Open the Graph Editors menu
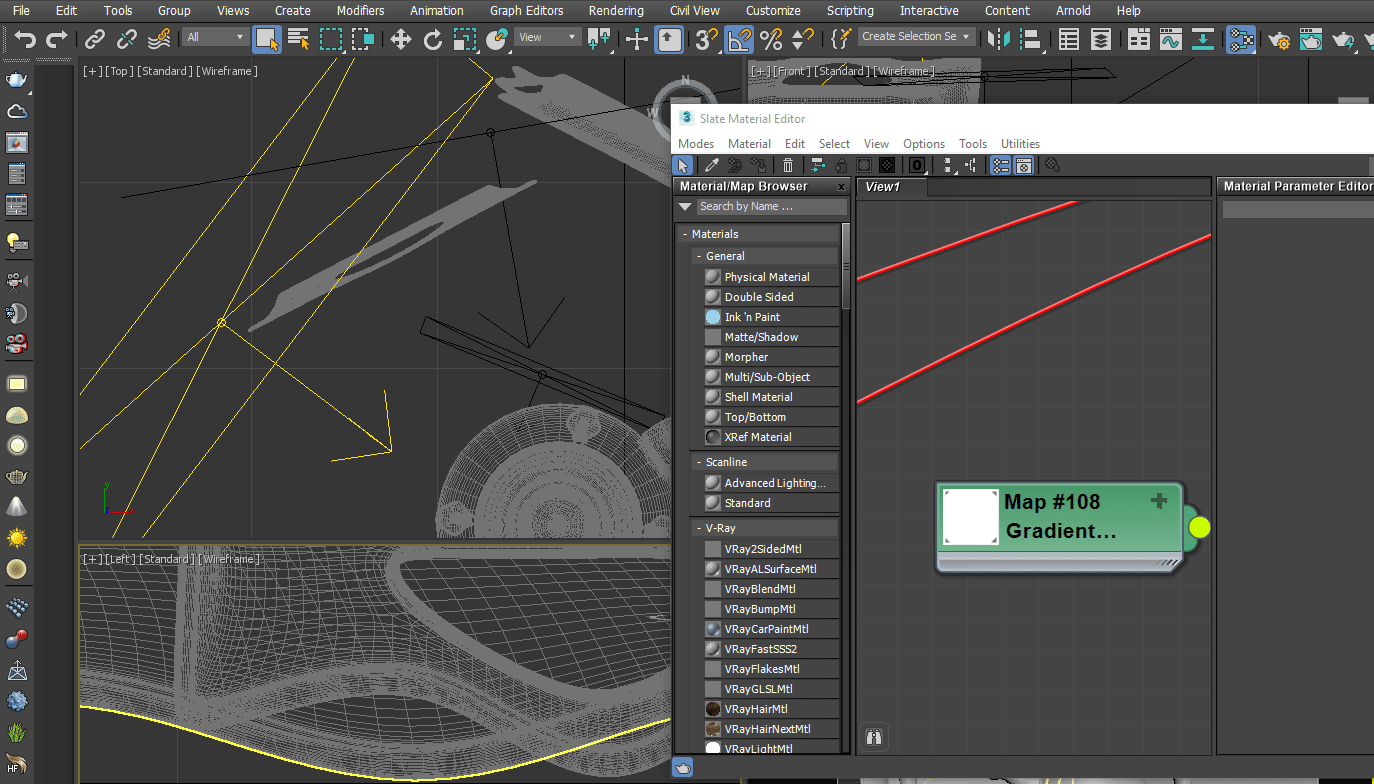Image resolution: width=1374 pixels, height=784 pixels. click(526, 11)
